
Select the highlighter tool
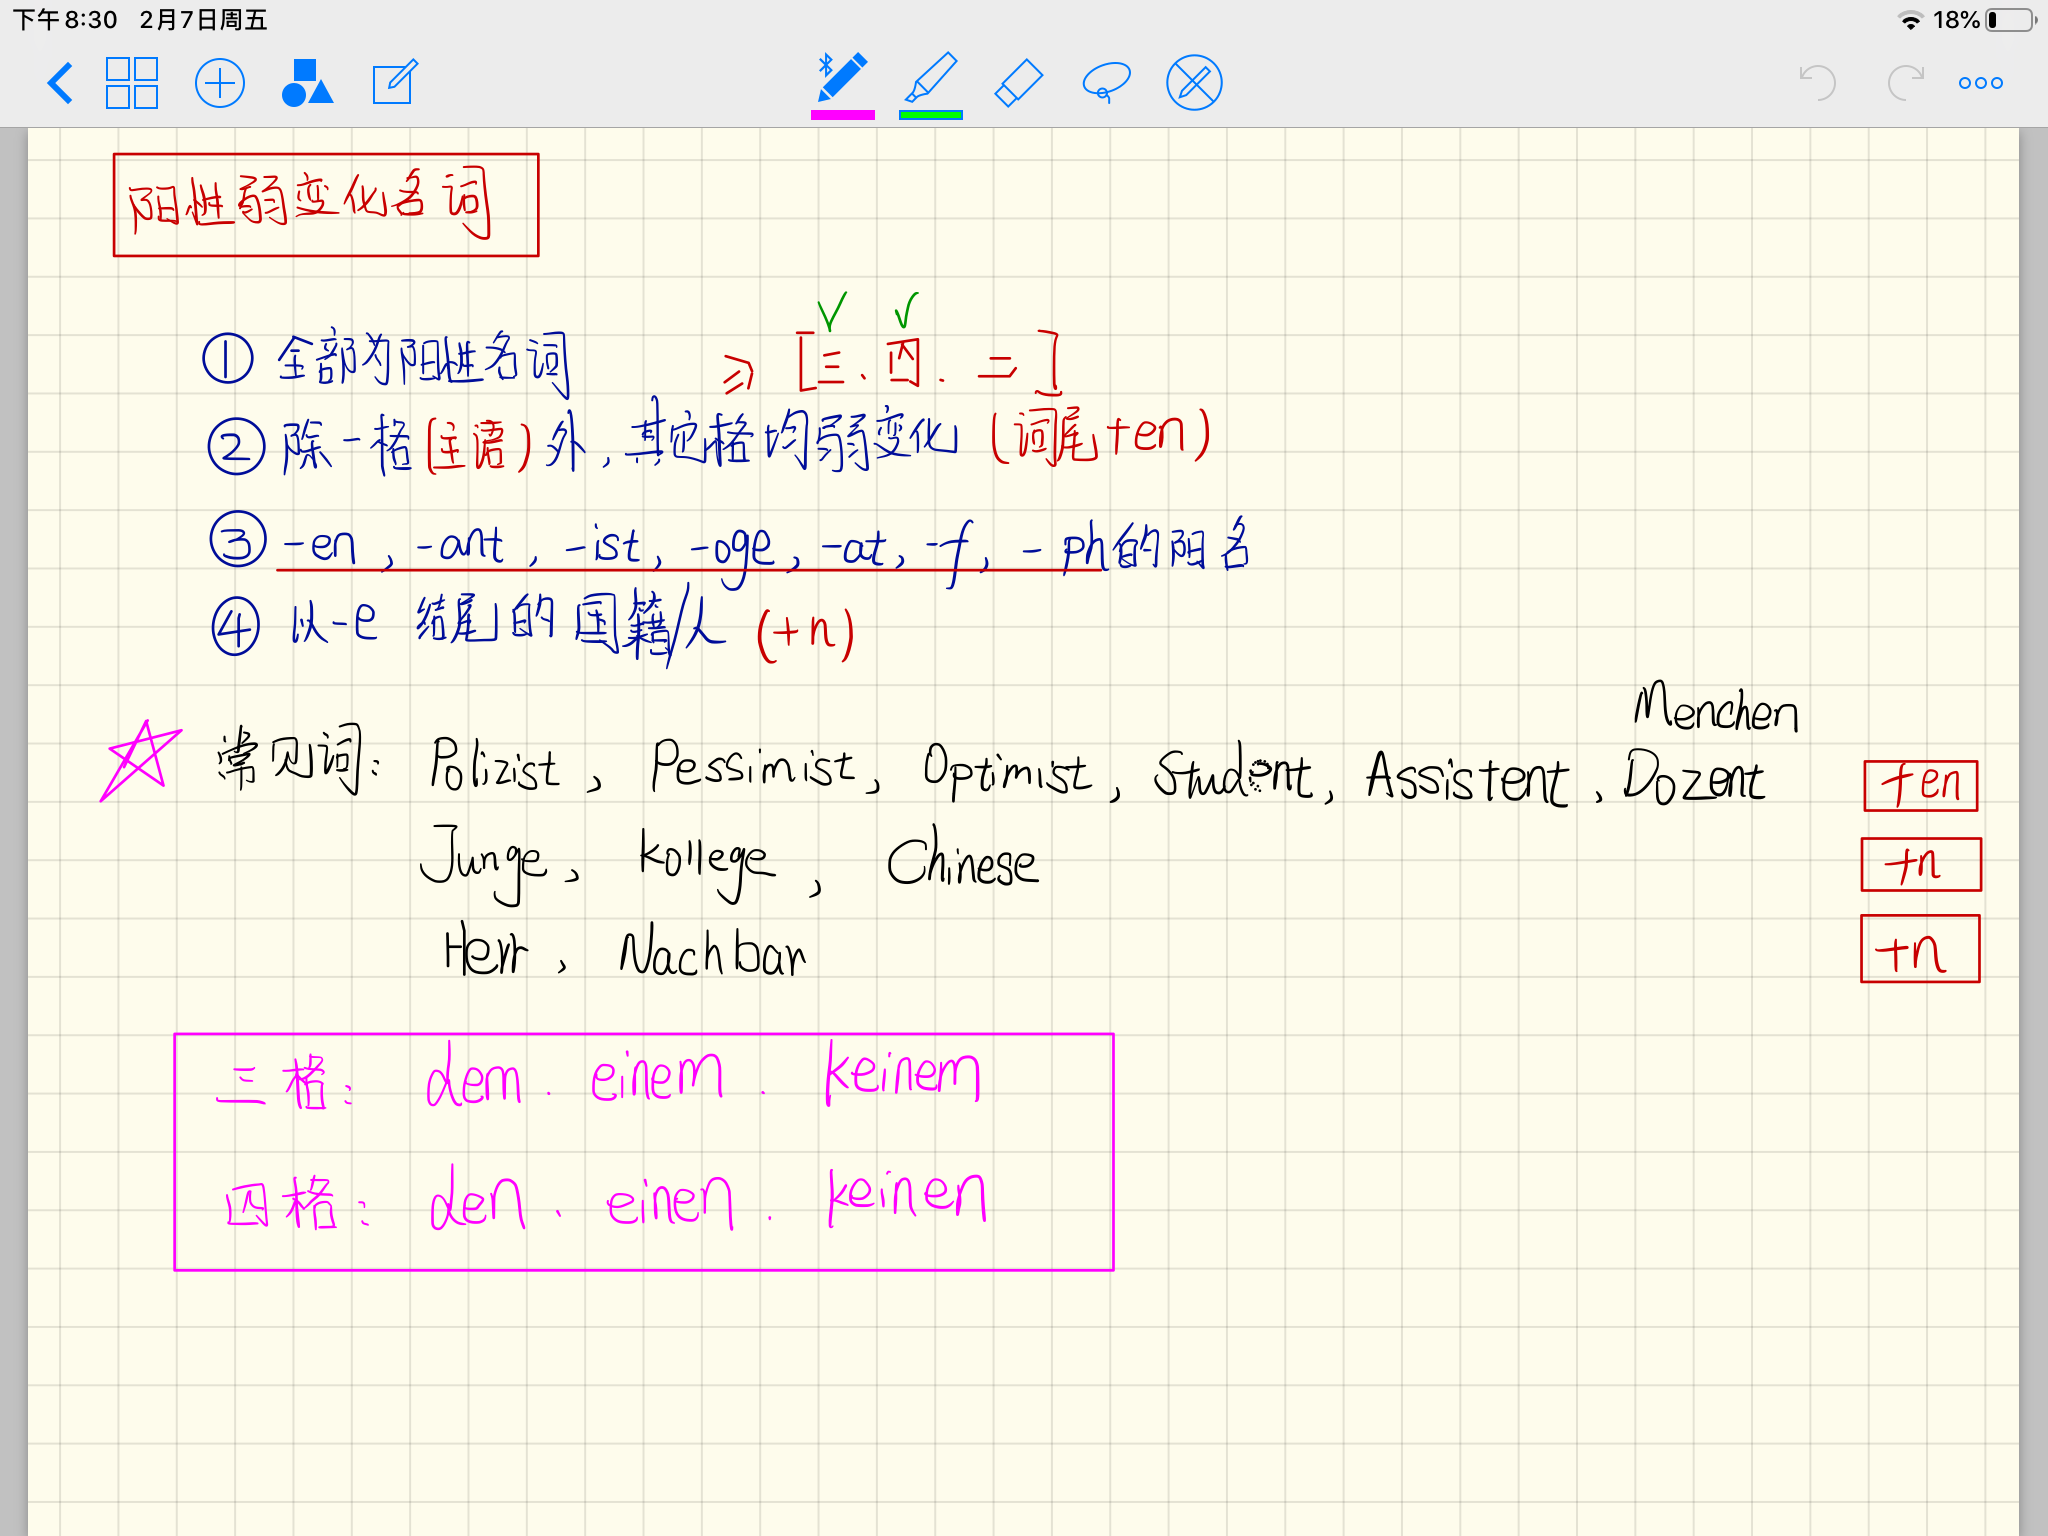(x=931, y=78)
